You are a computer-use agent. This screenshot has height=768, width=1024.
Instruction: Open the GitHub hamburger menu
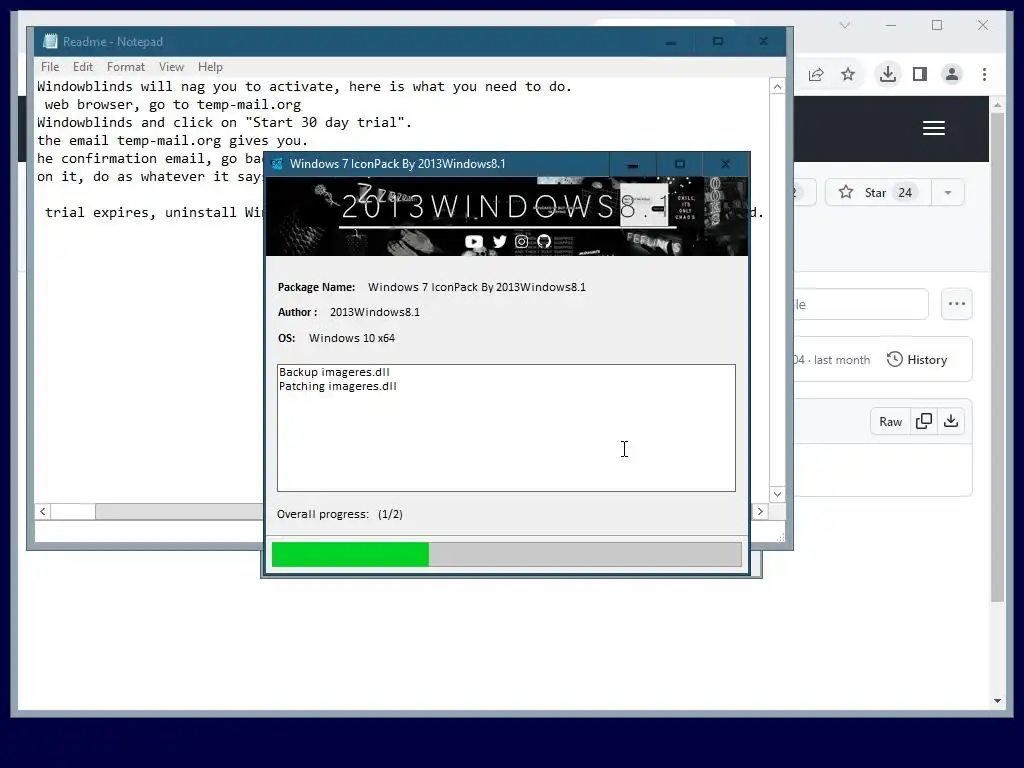934,128
